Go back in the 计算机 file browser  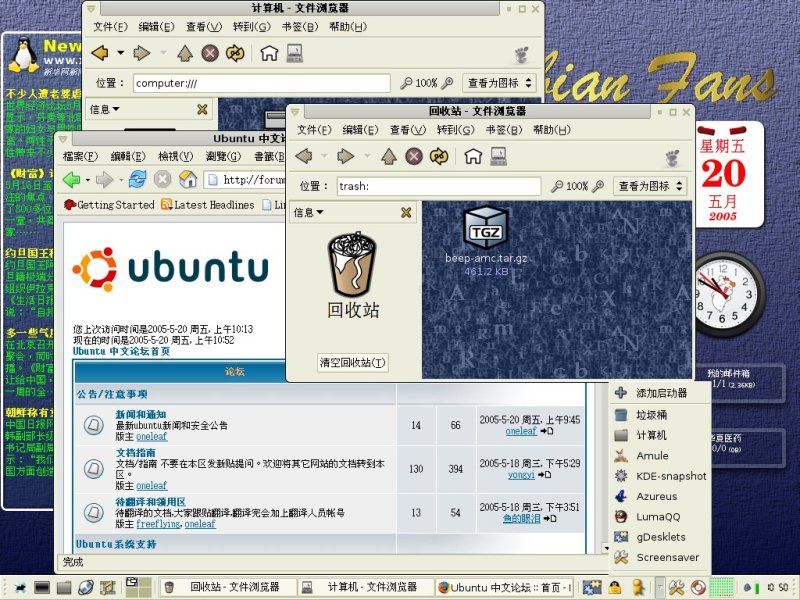click(x=101, y=53)
